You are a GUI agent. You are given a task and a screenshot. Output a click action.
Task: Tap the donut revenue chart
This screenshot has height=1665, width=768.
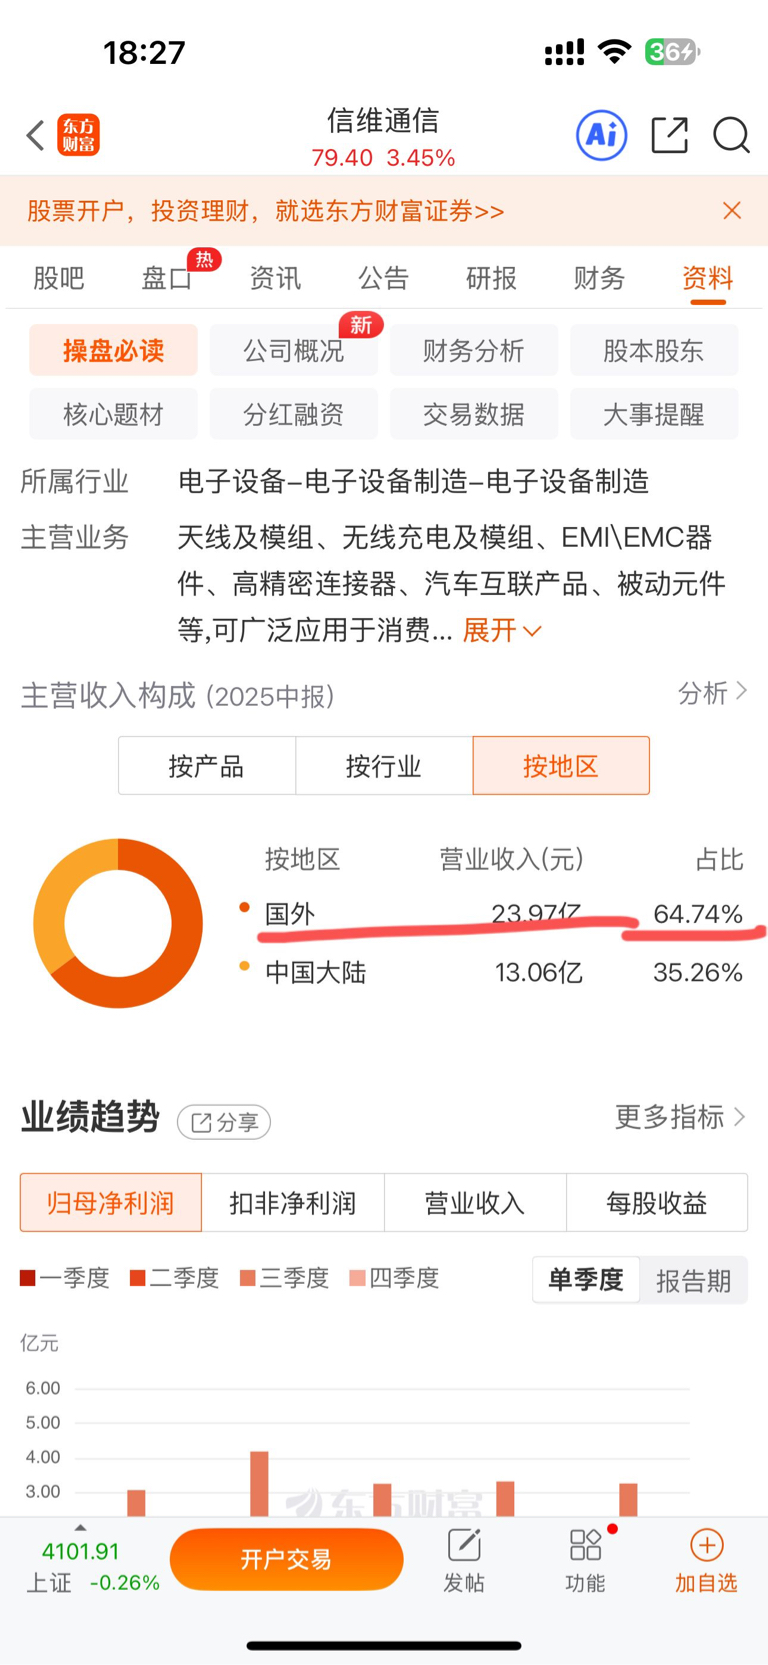(118, 922)
